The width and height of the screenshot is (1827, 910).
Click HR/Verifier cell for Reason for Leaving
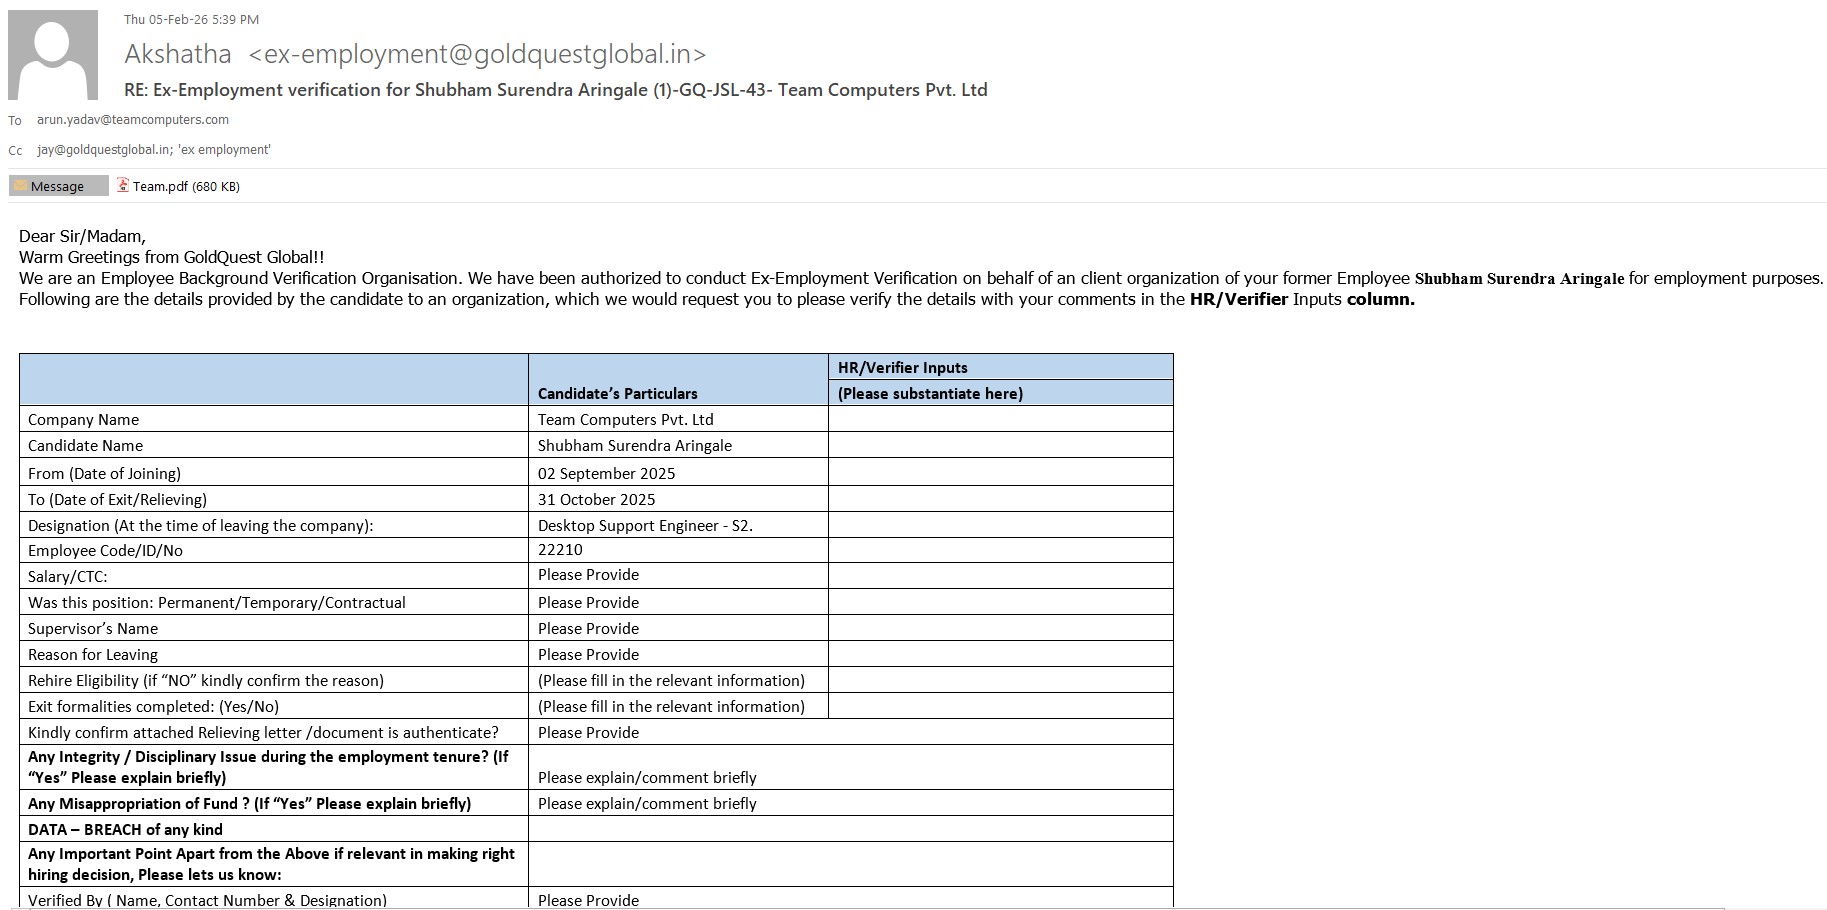point(1000,654)
